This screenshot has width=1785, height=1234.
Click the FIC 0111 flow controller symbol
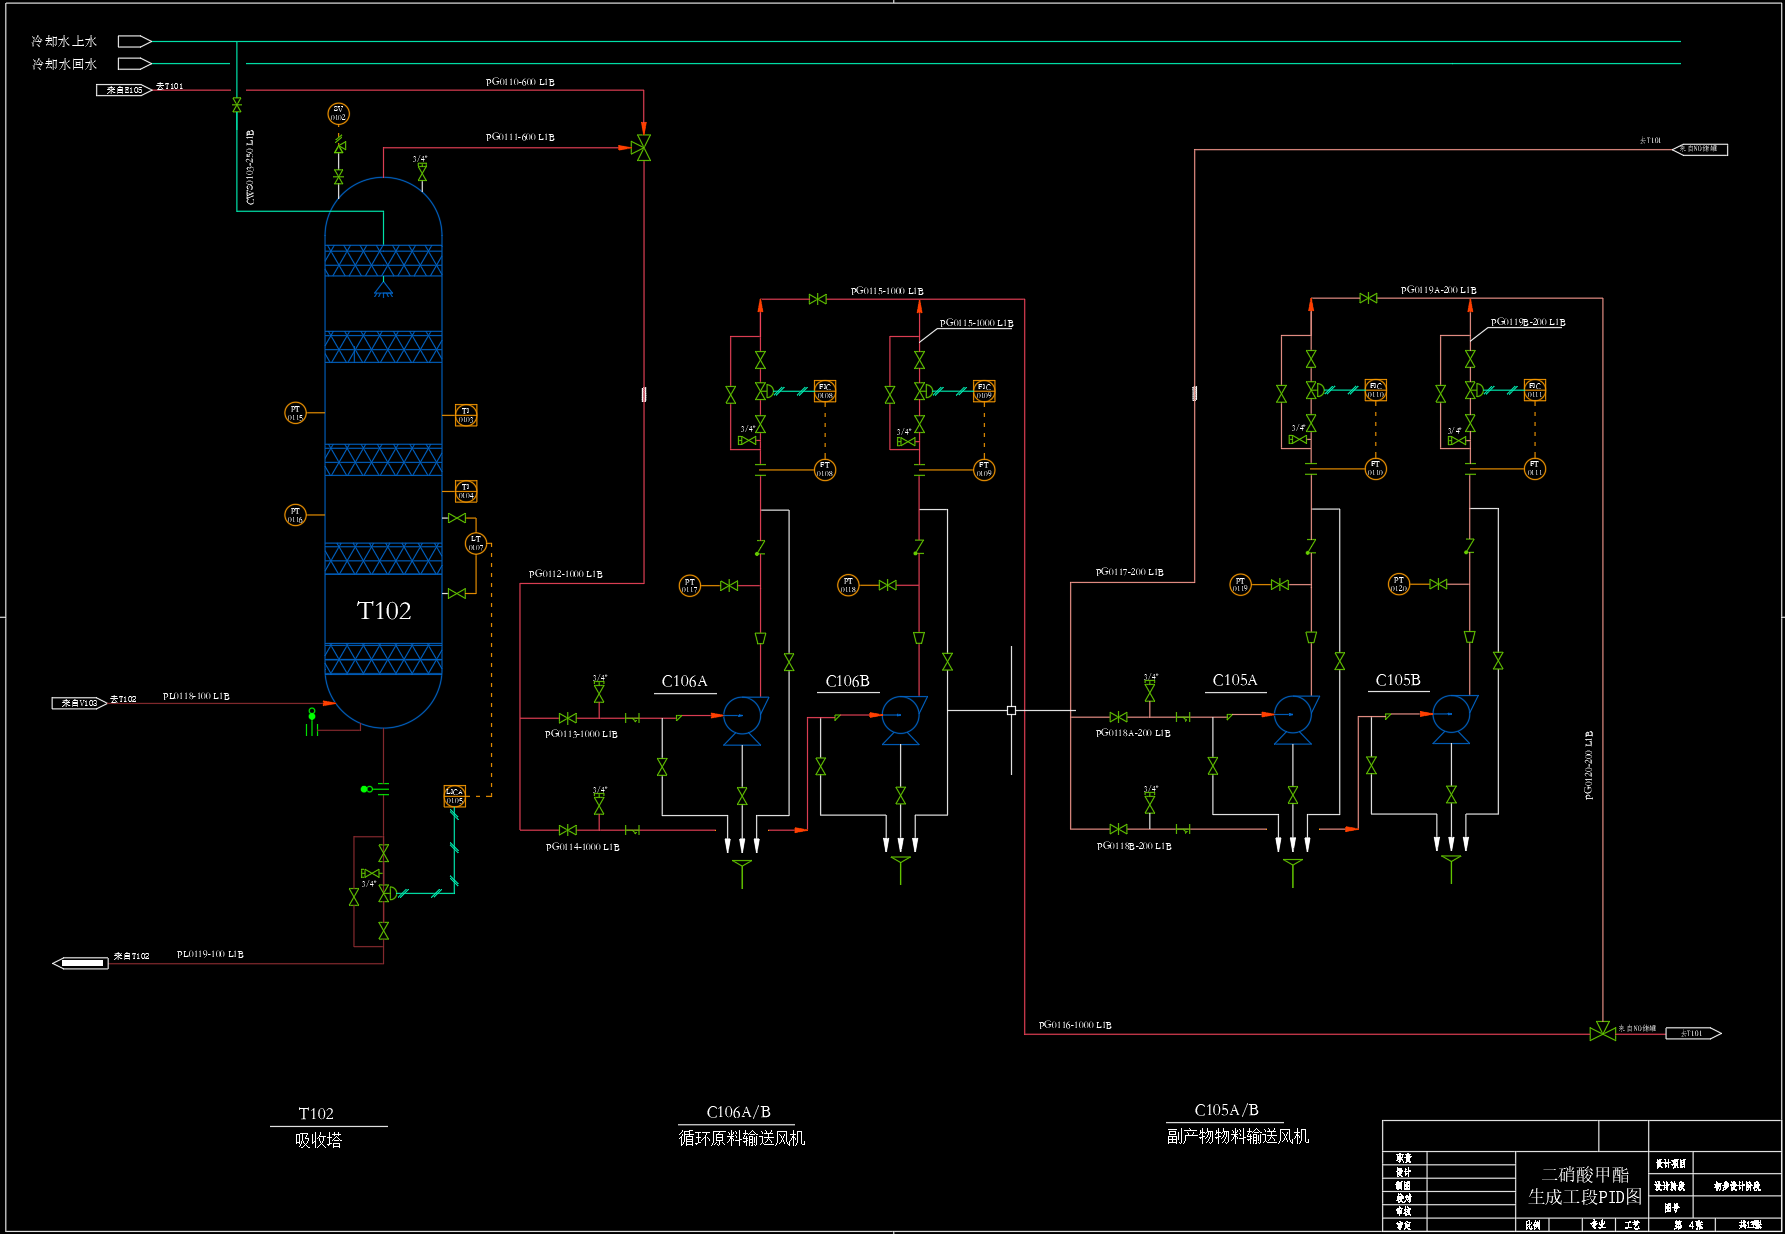click(1535, 390)
